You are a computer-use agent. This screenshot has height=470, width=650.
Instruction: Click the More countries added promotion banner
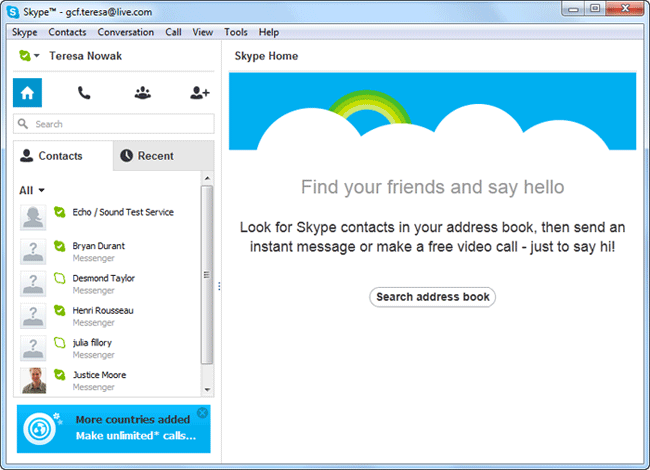(x=114, y=429)
